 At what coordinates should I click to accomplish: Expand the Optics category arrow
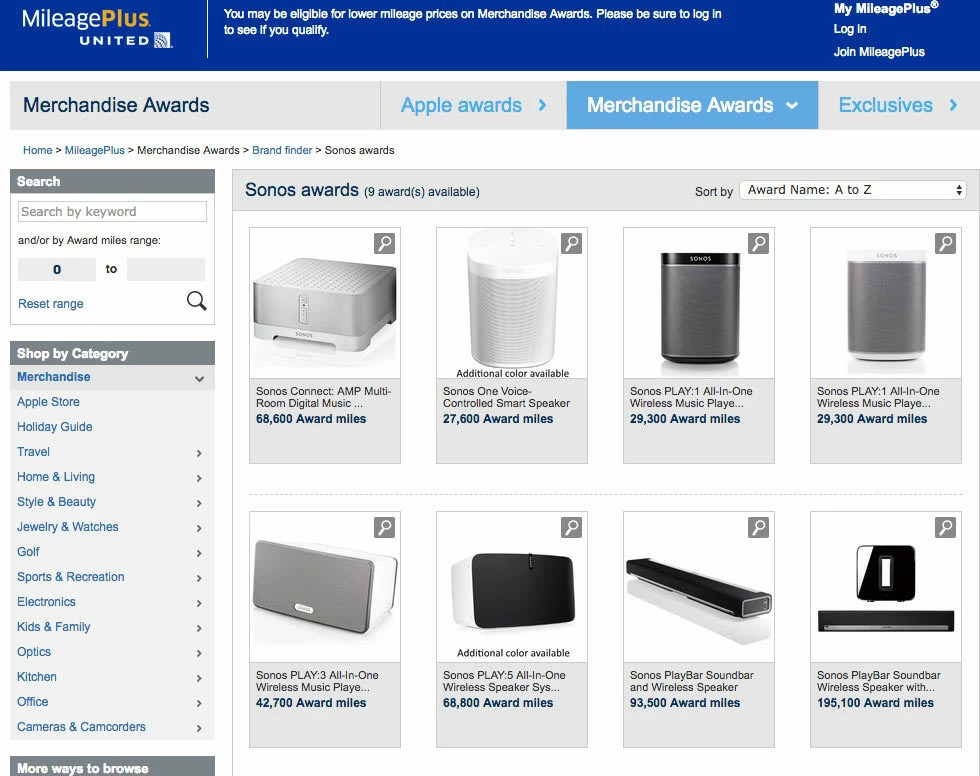click(199, 653)
